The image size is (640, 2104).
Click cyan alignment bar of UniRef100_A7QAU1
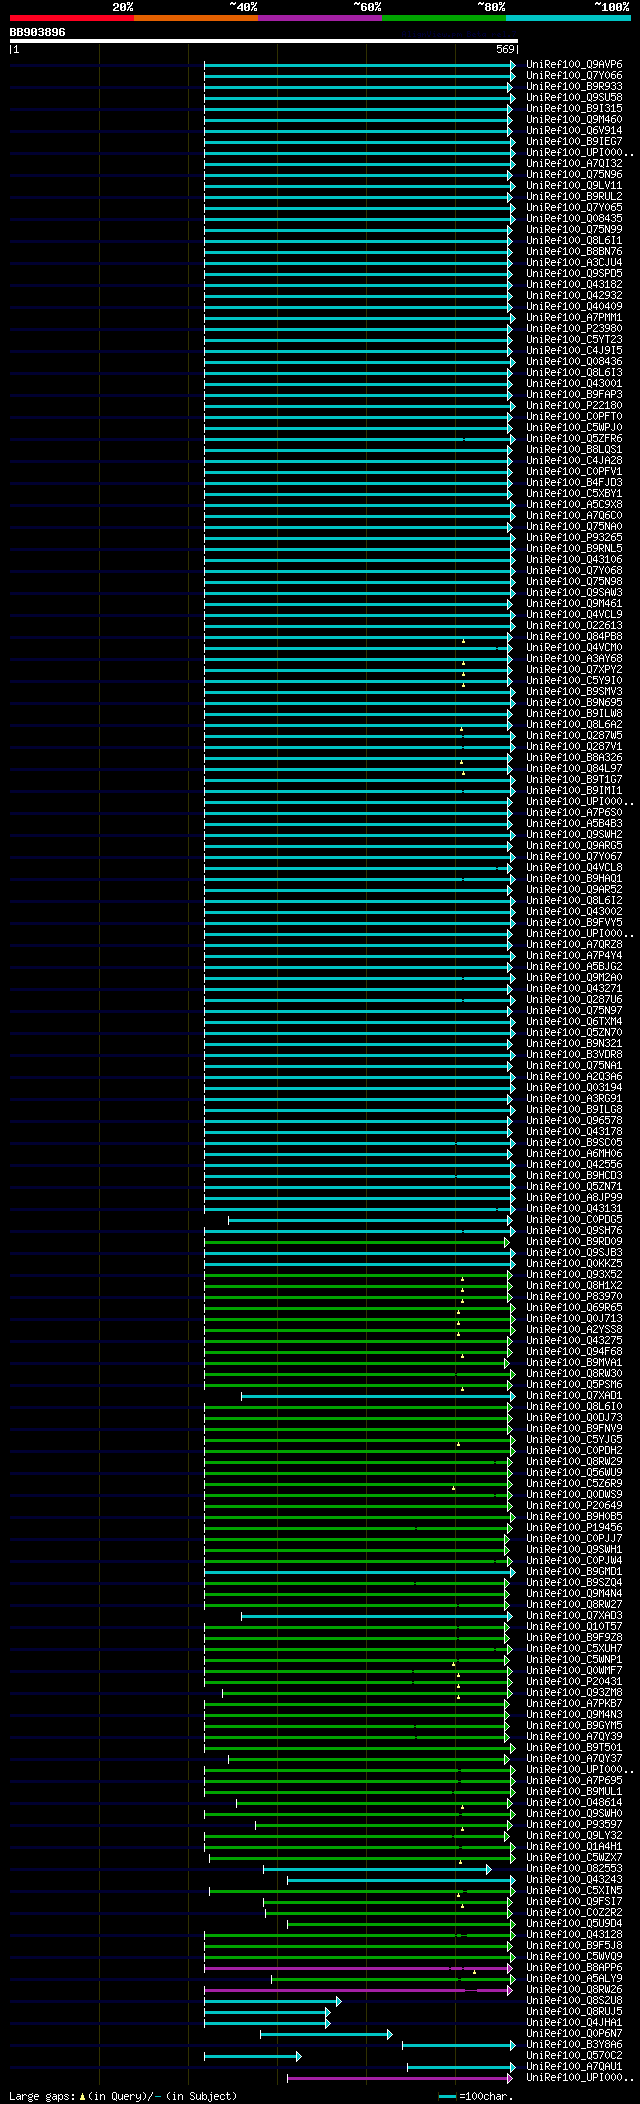click(x=461, y=2067)
